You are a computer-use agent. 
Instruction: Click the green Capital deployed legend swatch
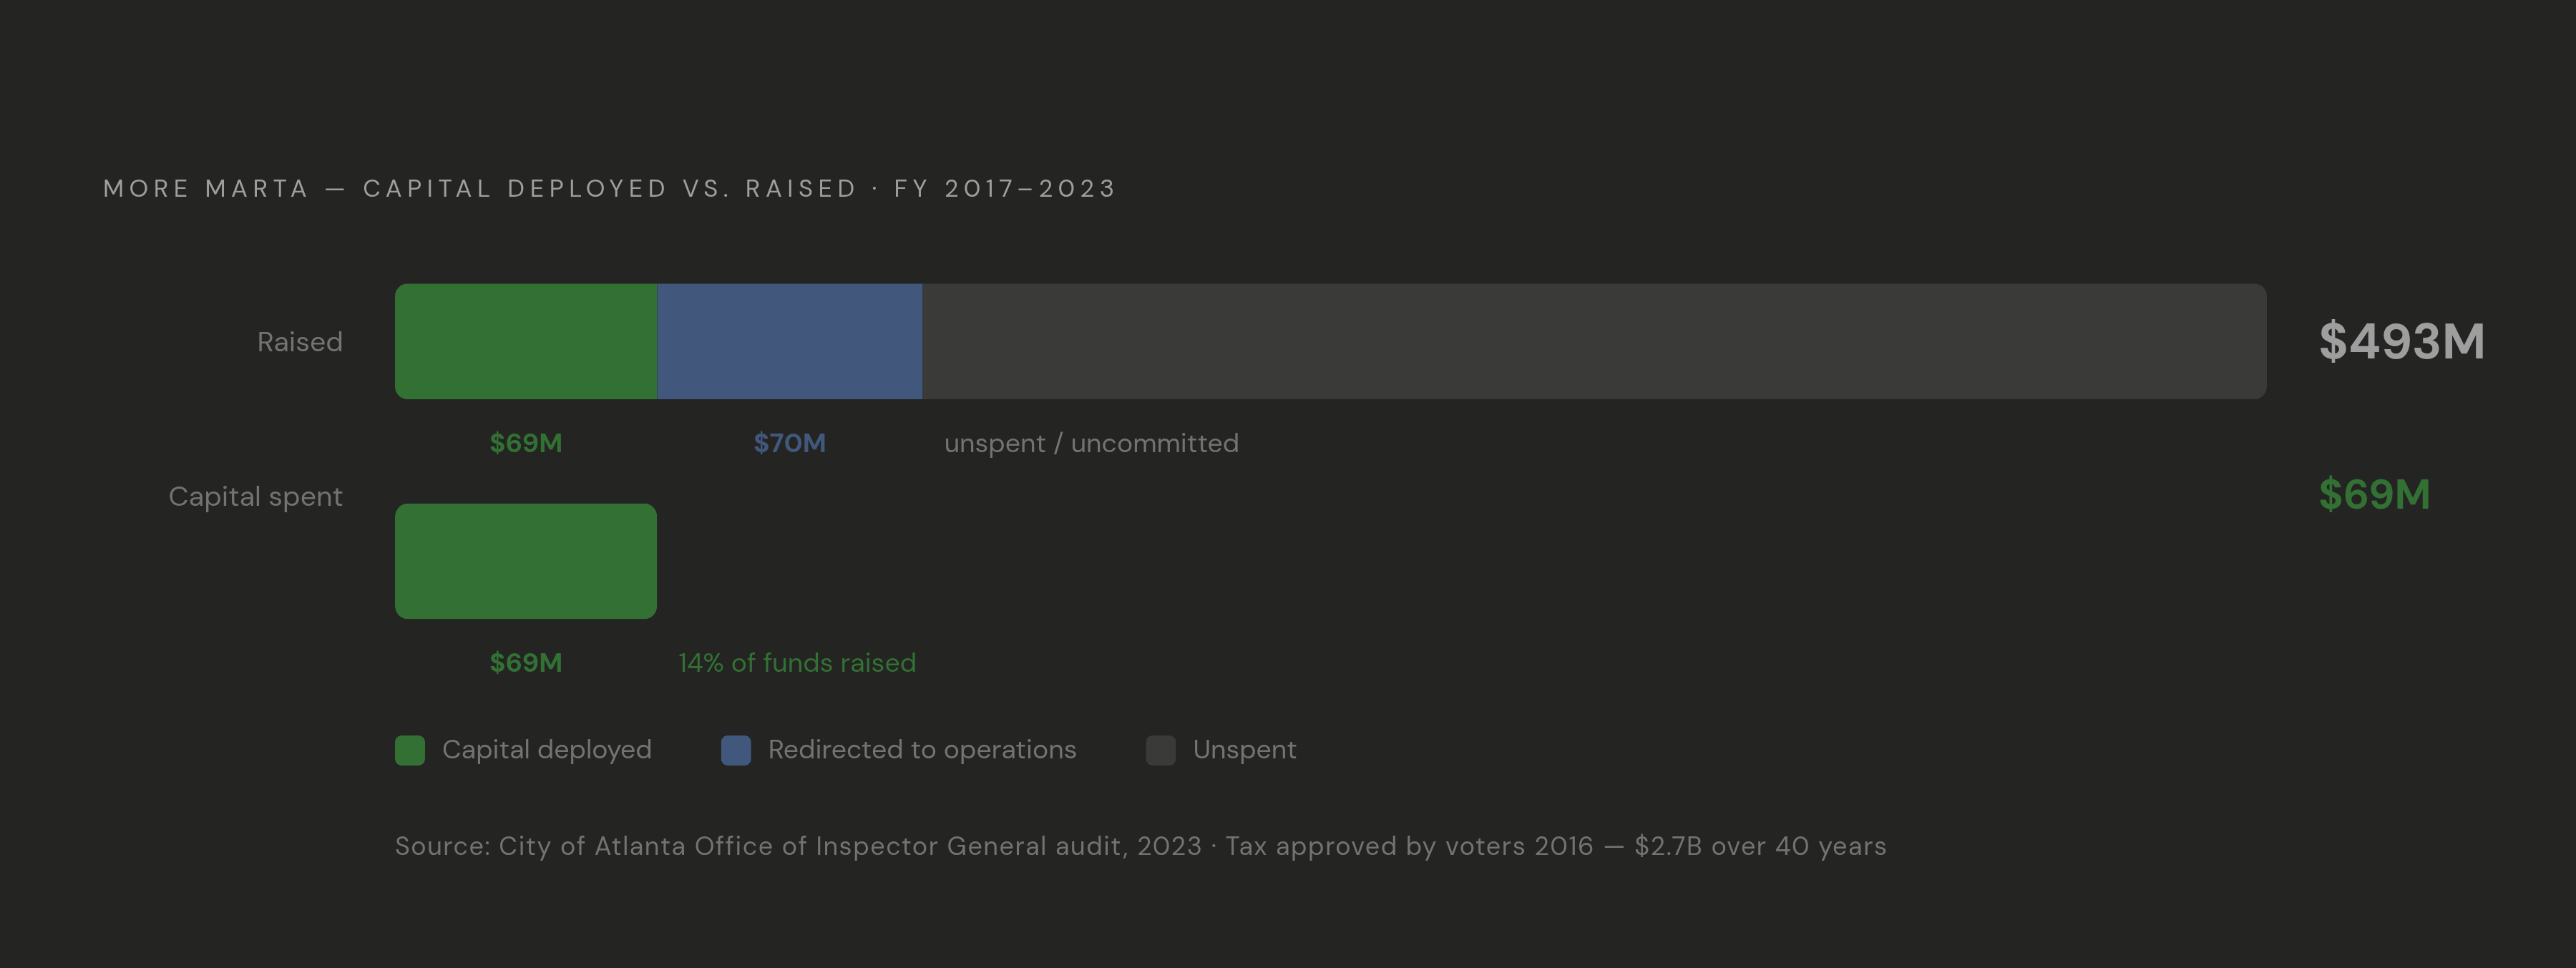coord(410,750)
